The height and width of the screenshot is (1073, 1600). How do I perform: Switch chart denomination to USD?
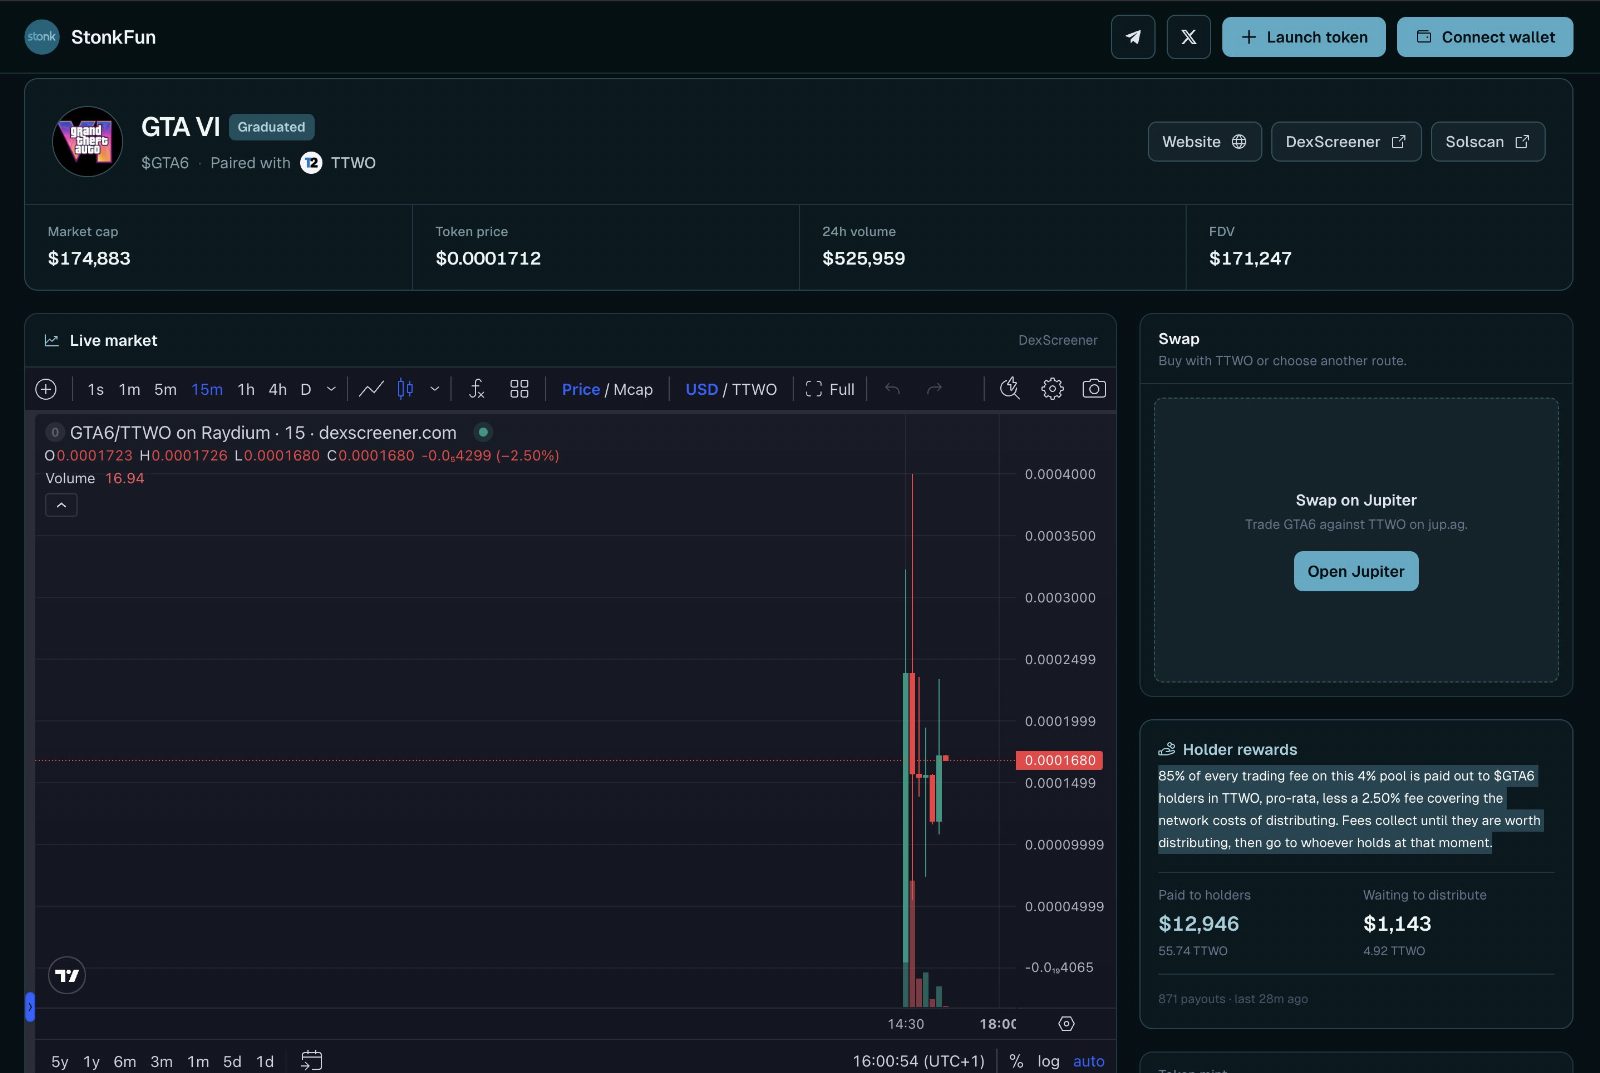click(x=702, y=389)
